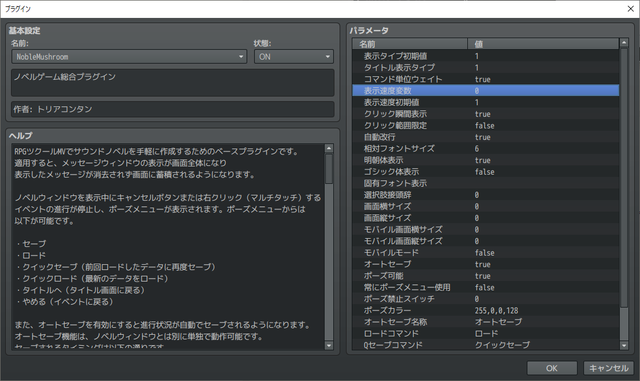
Task: Select the ポーズ可能 parameter row
Action: [486, 276]
